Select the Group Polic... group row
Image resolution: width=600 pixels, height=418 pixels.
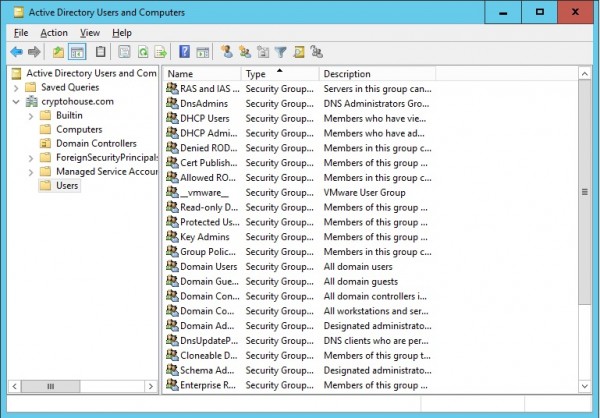tap(300, 251)
